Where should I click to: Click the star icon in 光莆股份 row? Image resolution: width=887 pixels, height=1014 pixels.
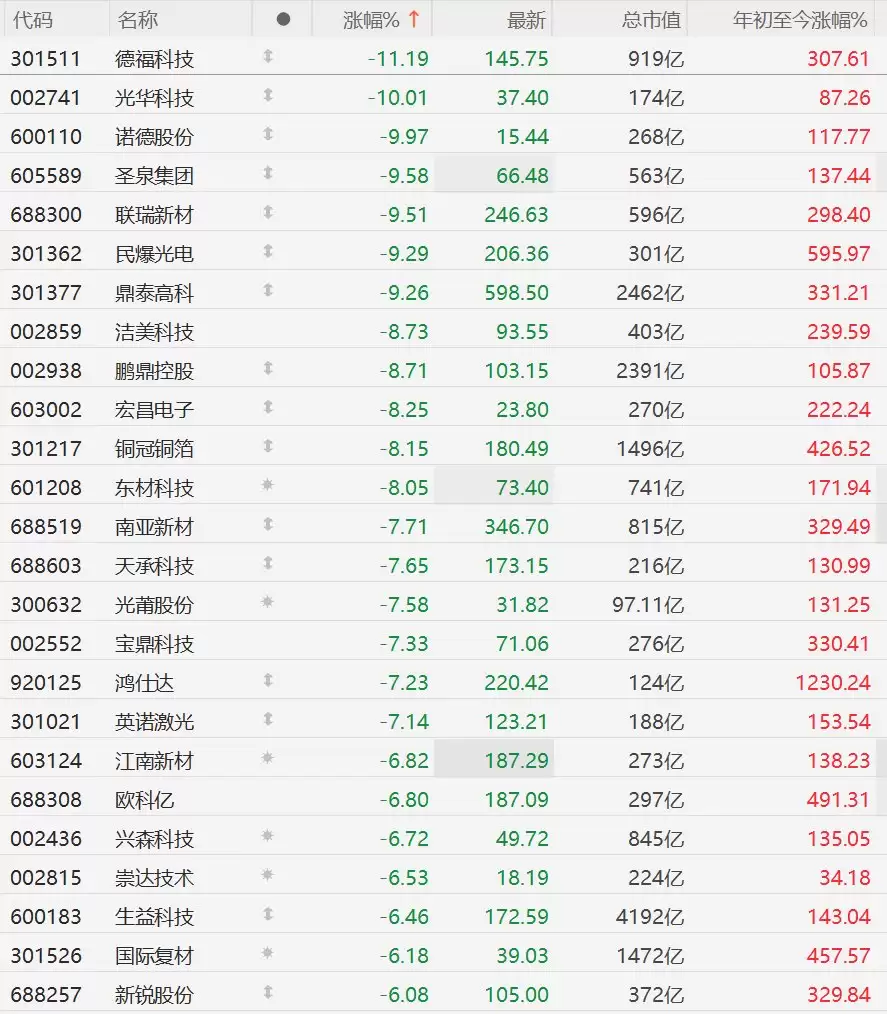click(268, 602)
